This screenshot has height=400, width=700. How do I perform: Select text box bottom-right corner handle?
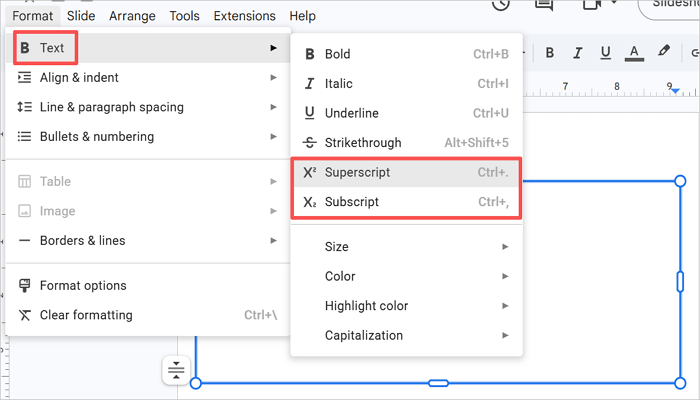[680, 383]
